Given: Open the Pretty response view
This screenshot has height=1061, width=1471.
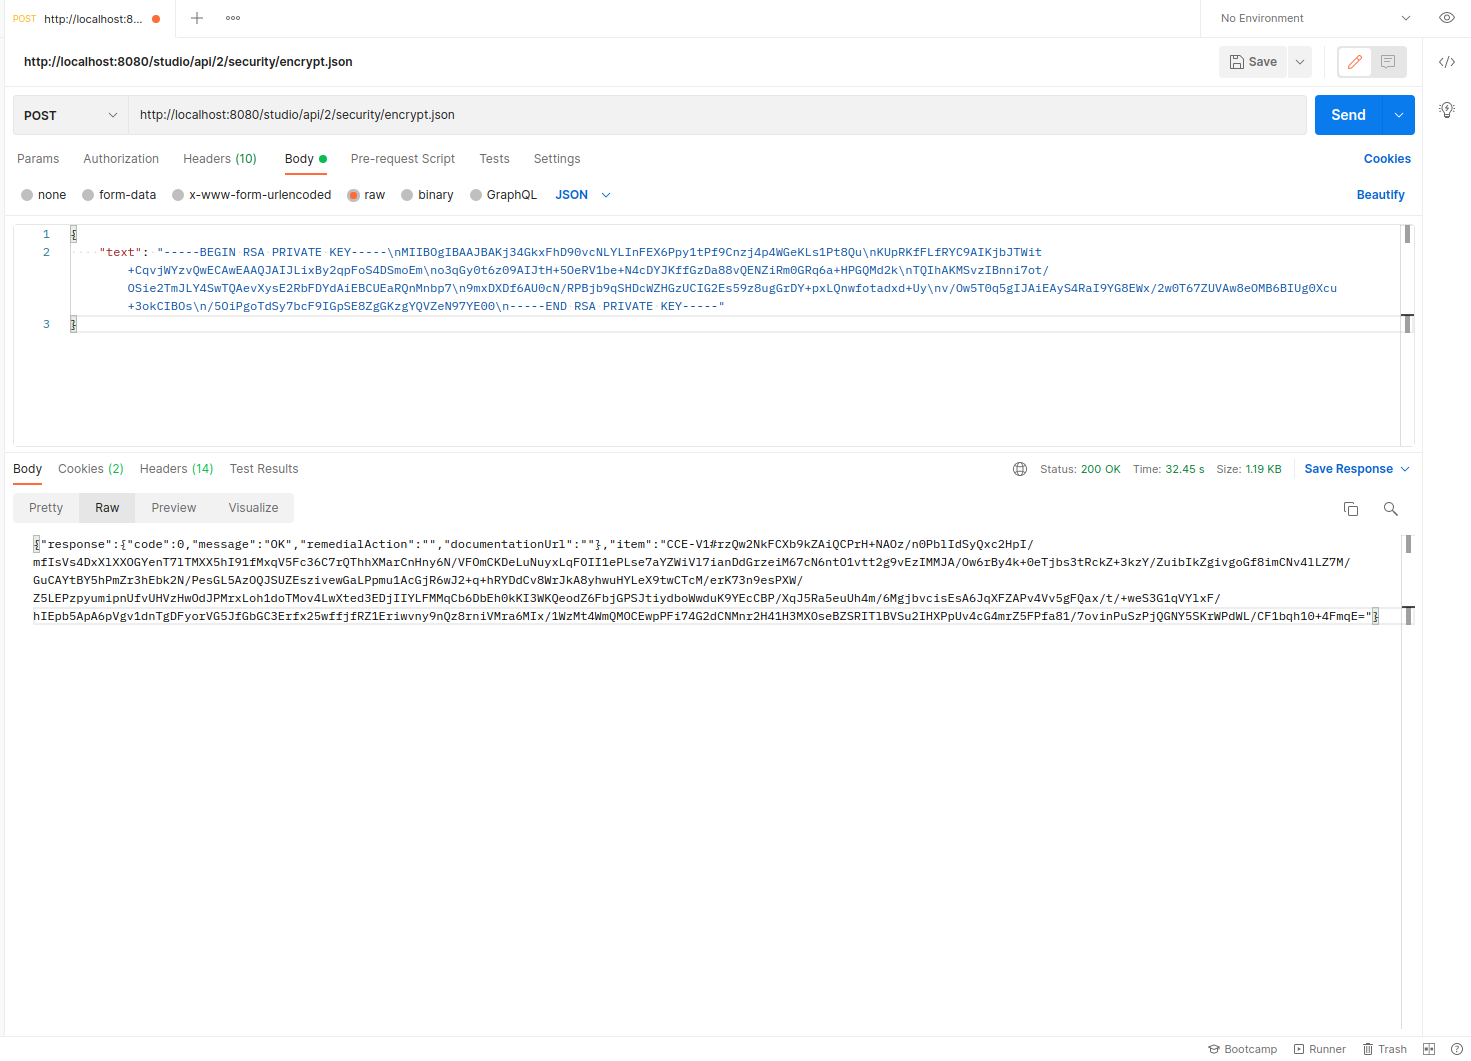Looking at the screenshot, I should [44, 508].
